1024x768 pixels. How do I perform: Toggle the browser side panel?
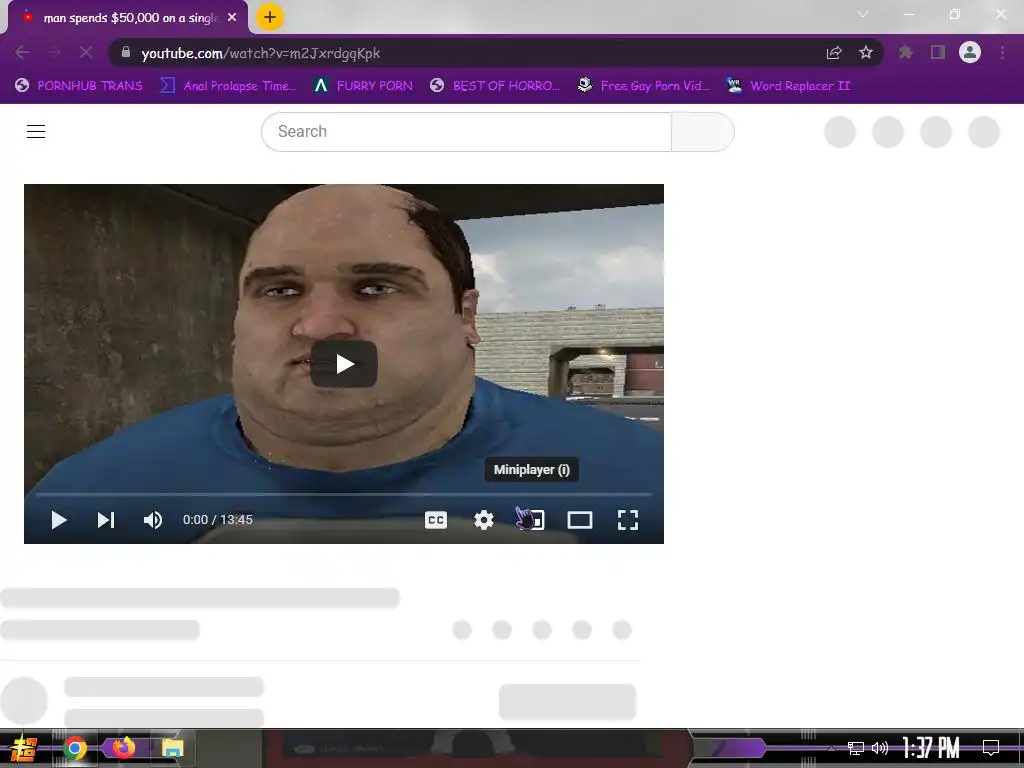click(x=938, y=52)
